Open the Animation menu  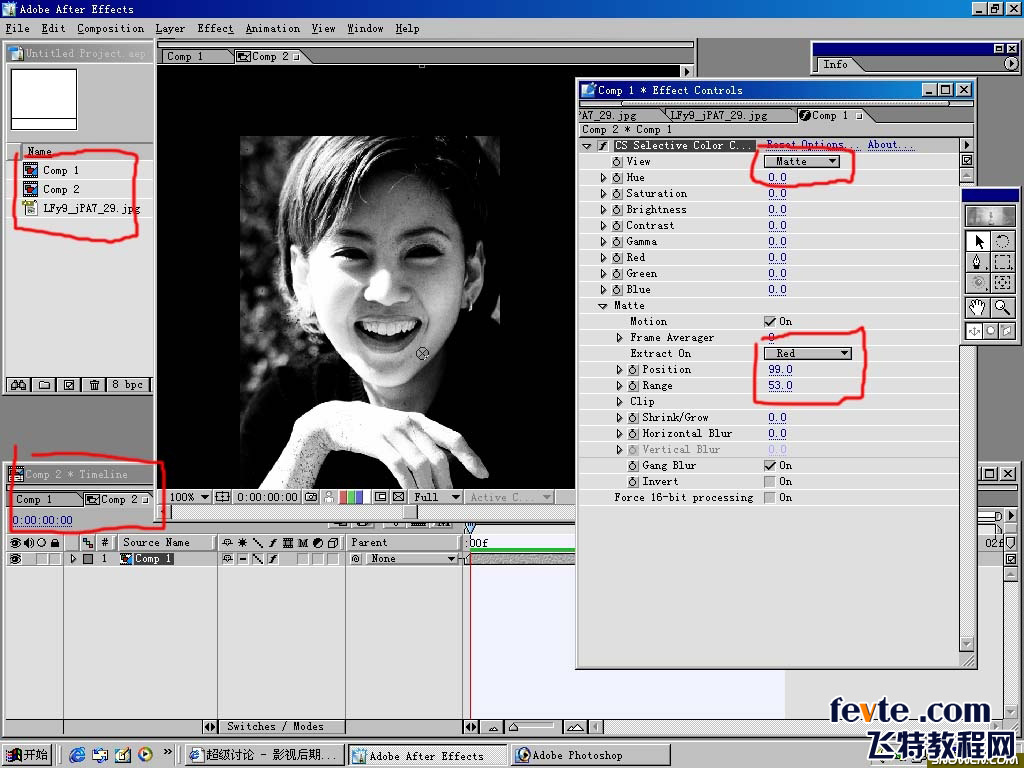272,29
